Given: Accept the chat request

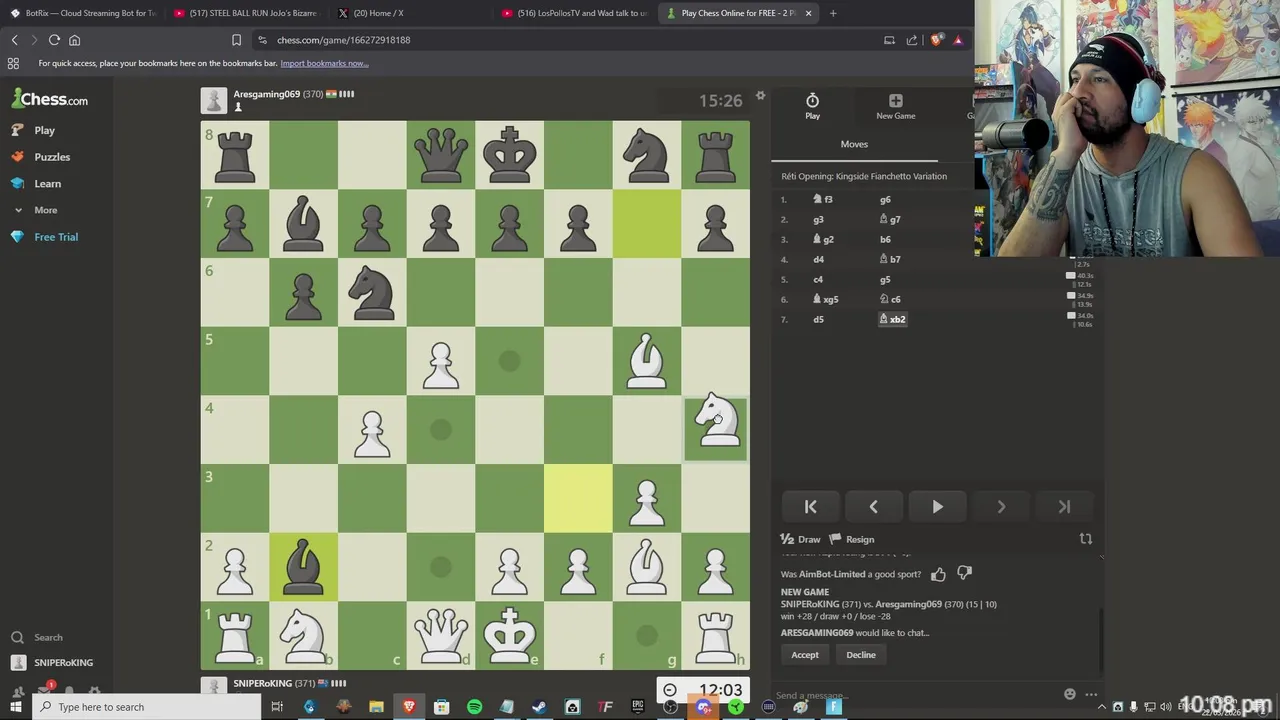Looking at the screenshot, I should pos(805,655).
